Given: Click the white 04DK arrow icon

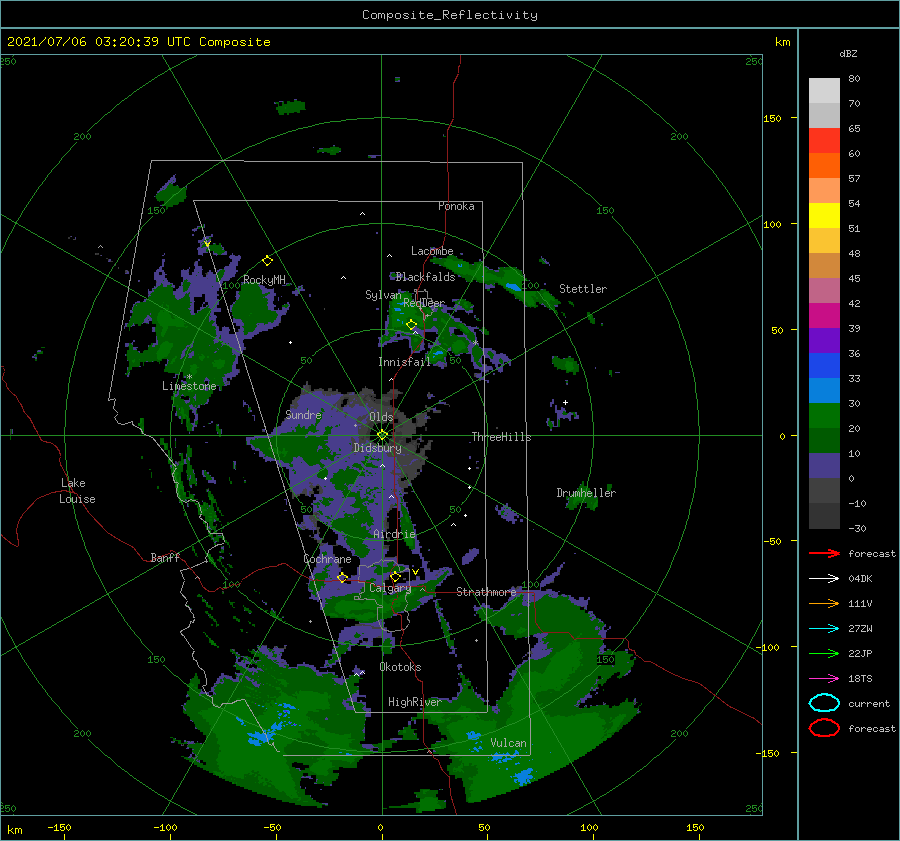Looking at the screenshot, I should click(x=824, y=578).
